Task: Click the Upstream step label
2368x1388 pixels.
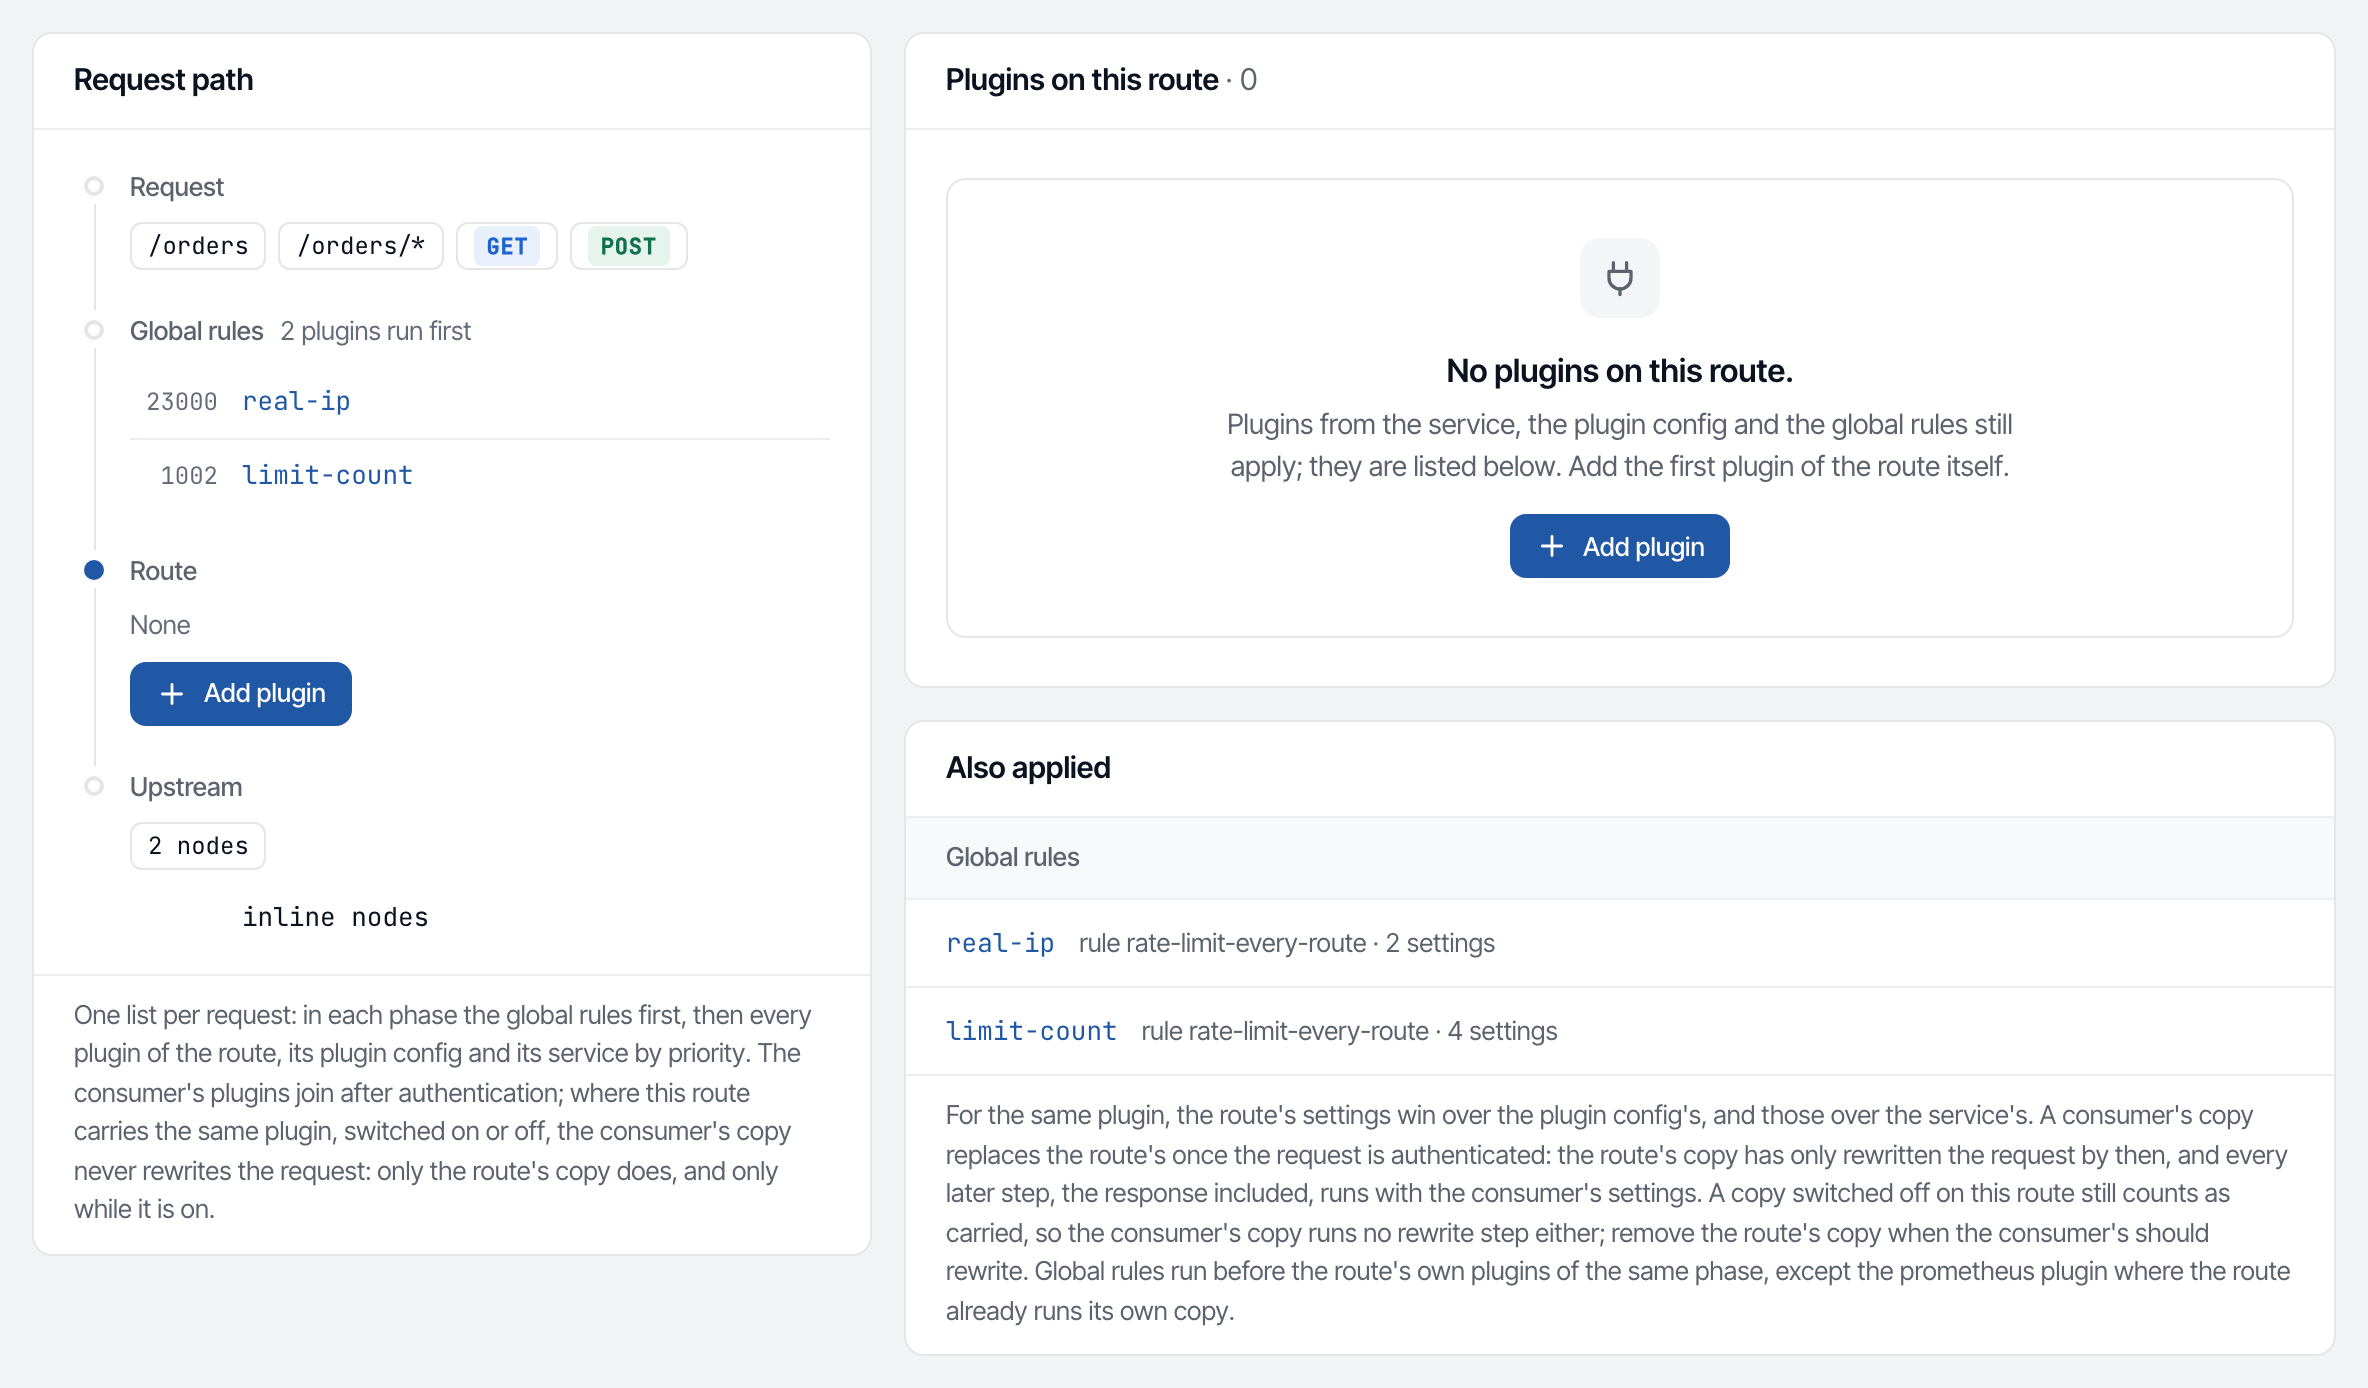Action: point(186,788)
